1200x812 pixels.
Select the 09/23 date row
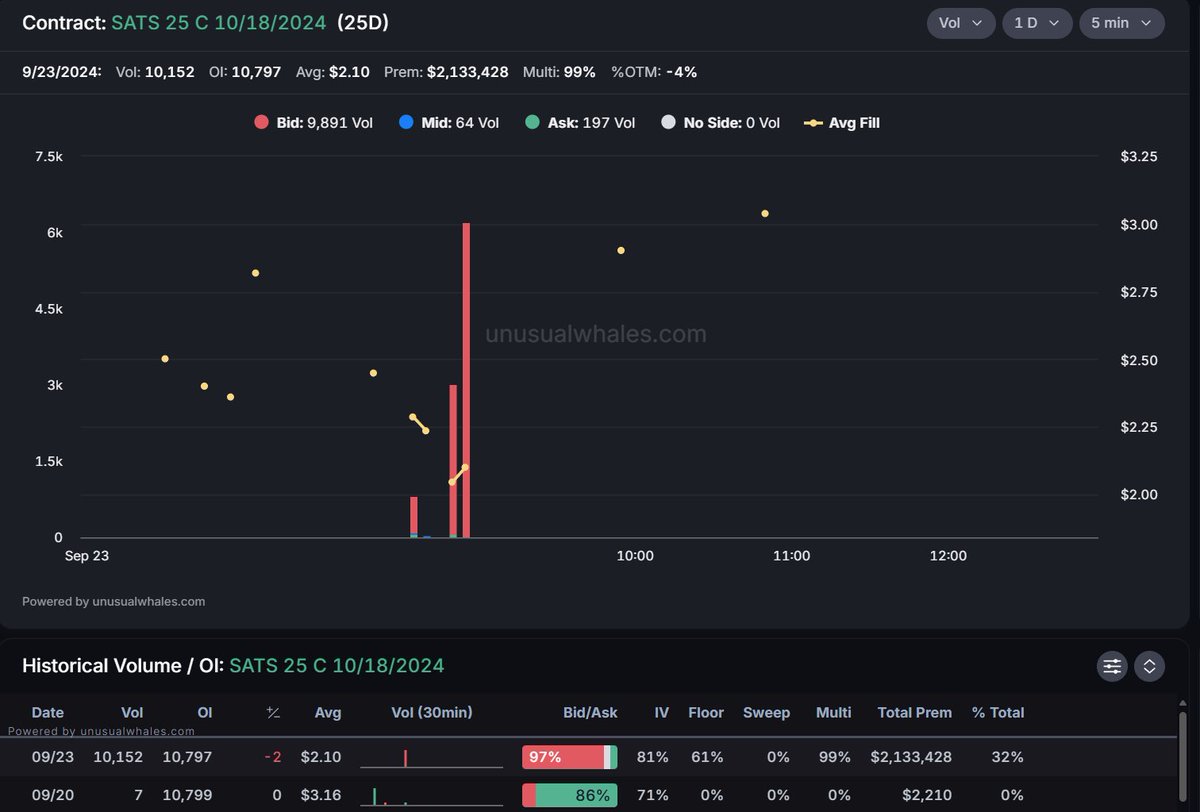coord(588,757)
